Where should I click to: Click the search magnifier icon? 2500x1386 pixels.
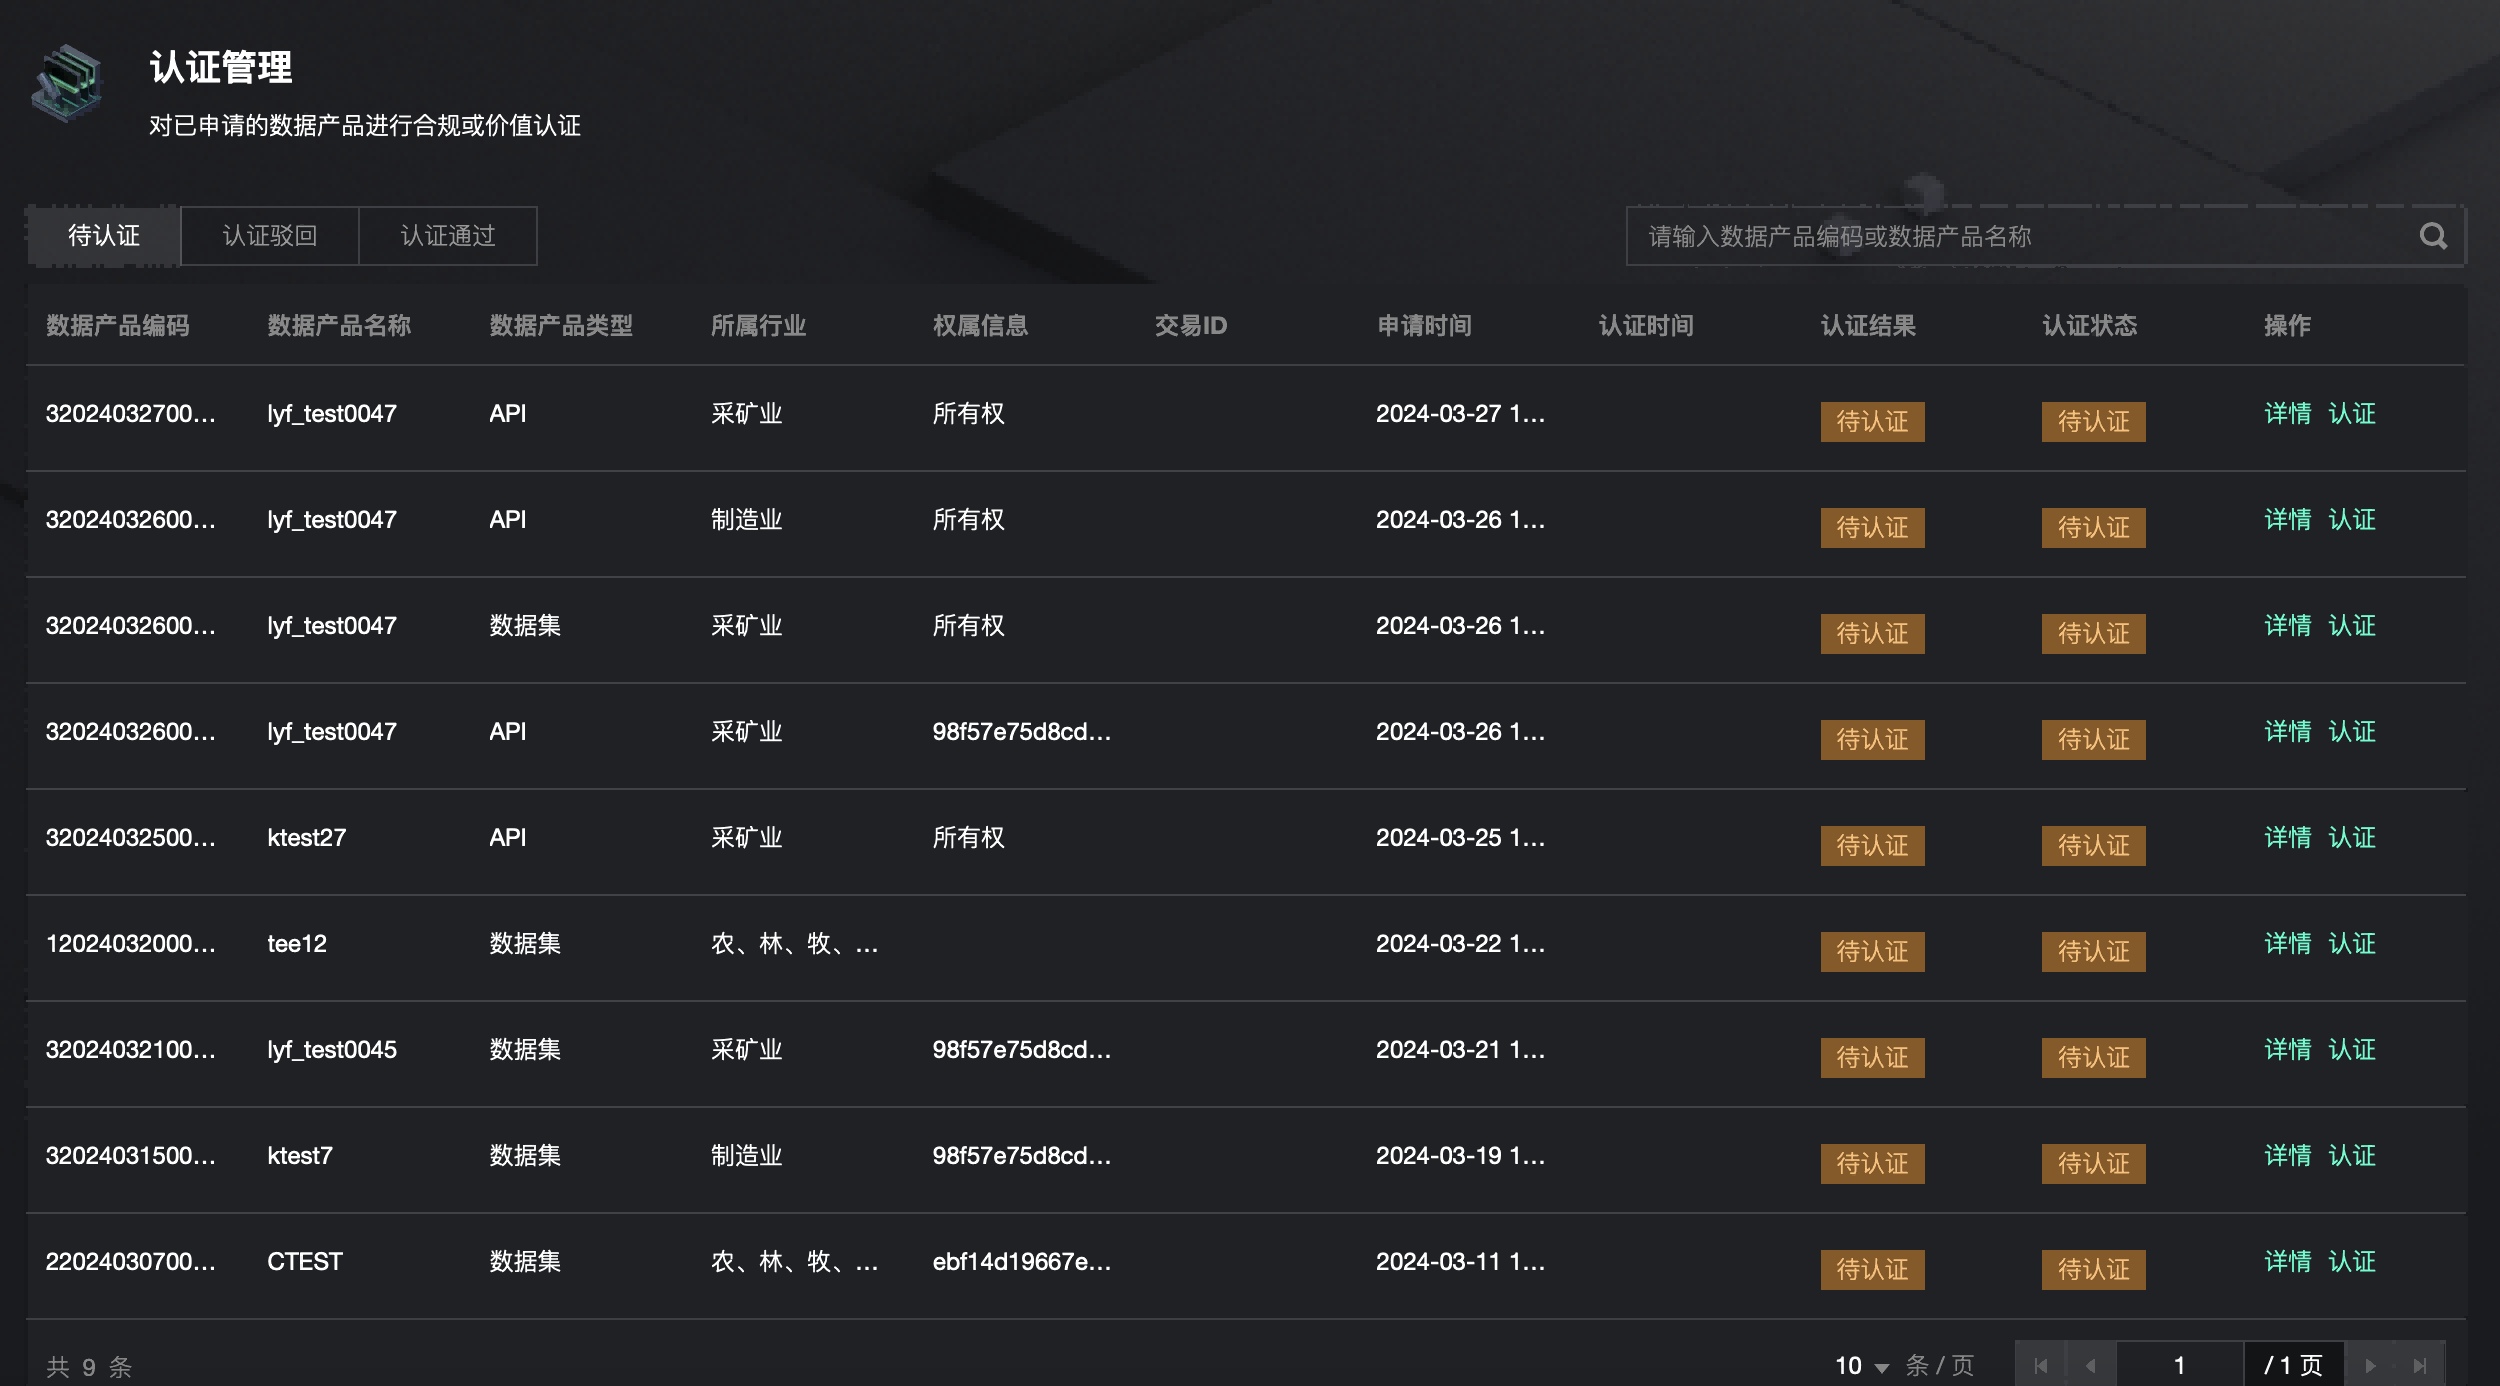[x=2434, y=236]
